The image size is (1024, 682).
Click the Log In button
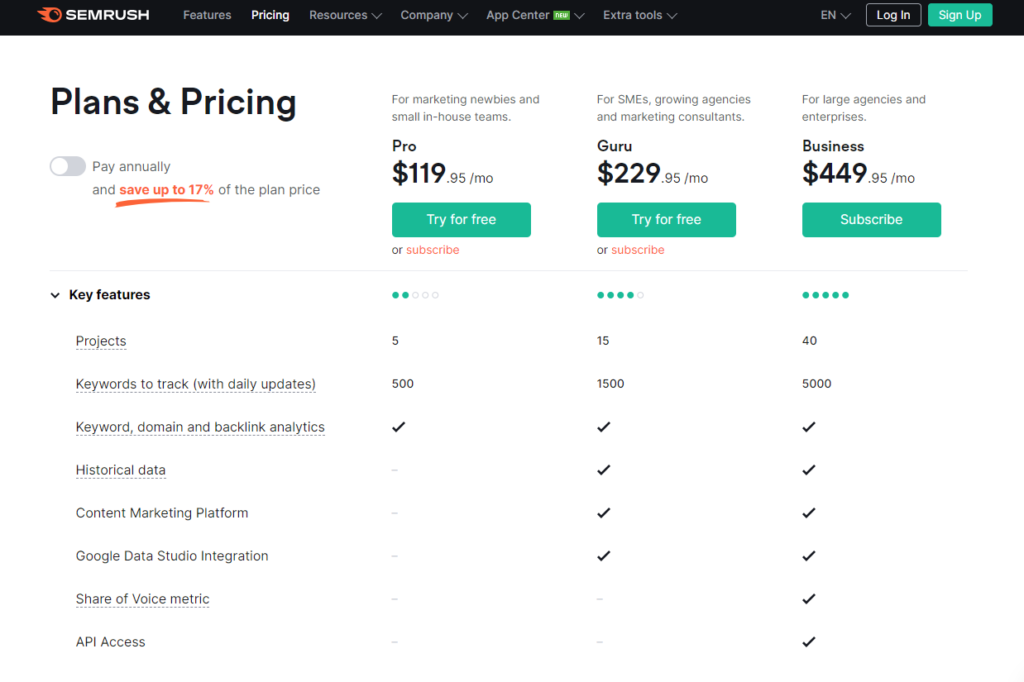pos(893,15)
